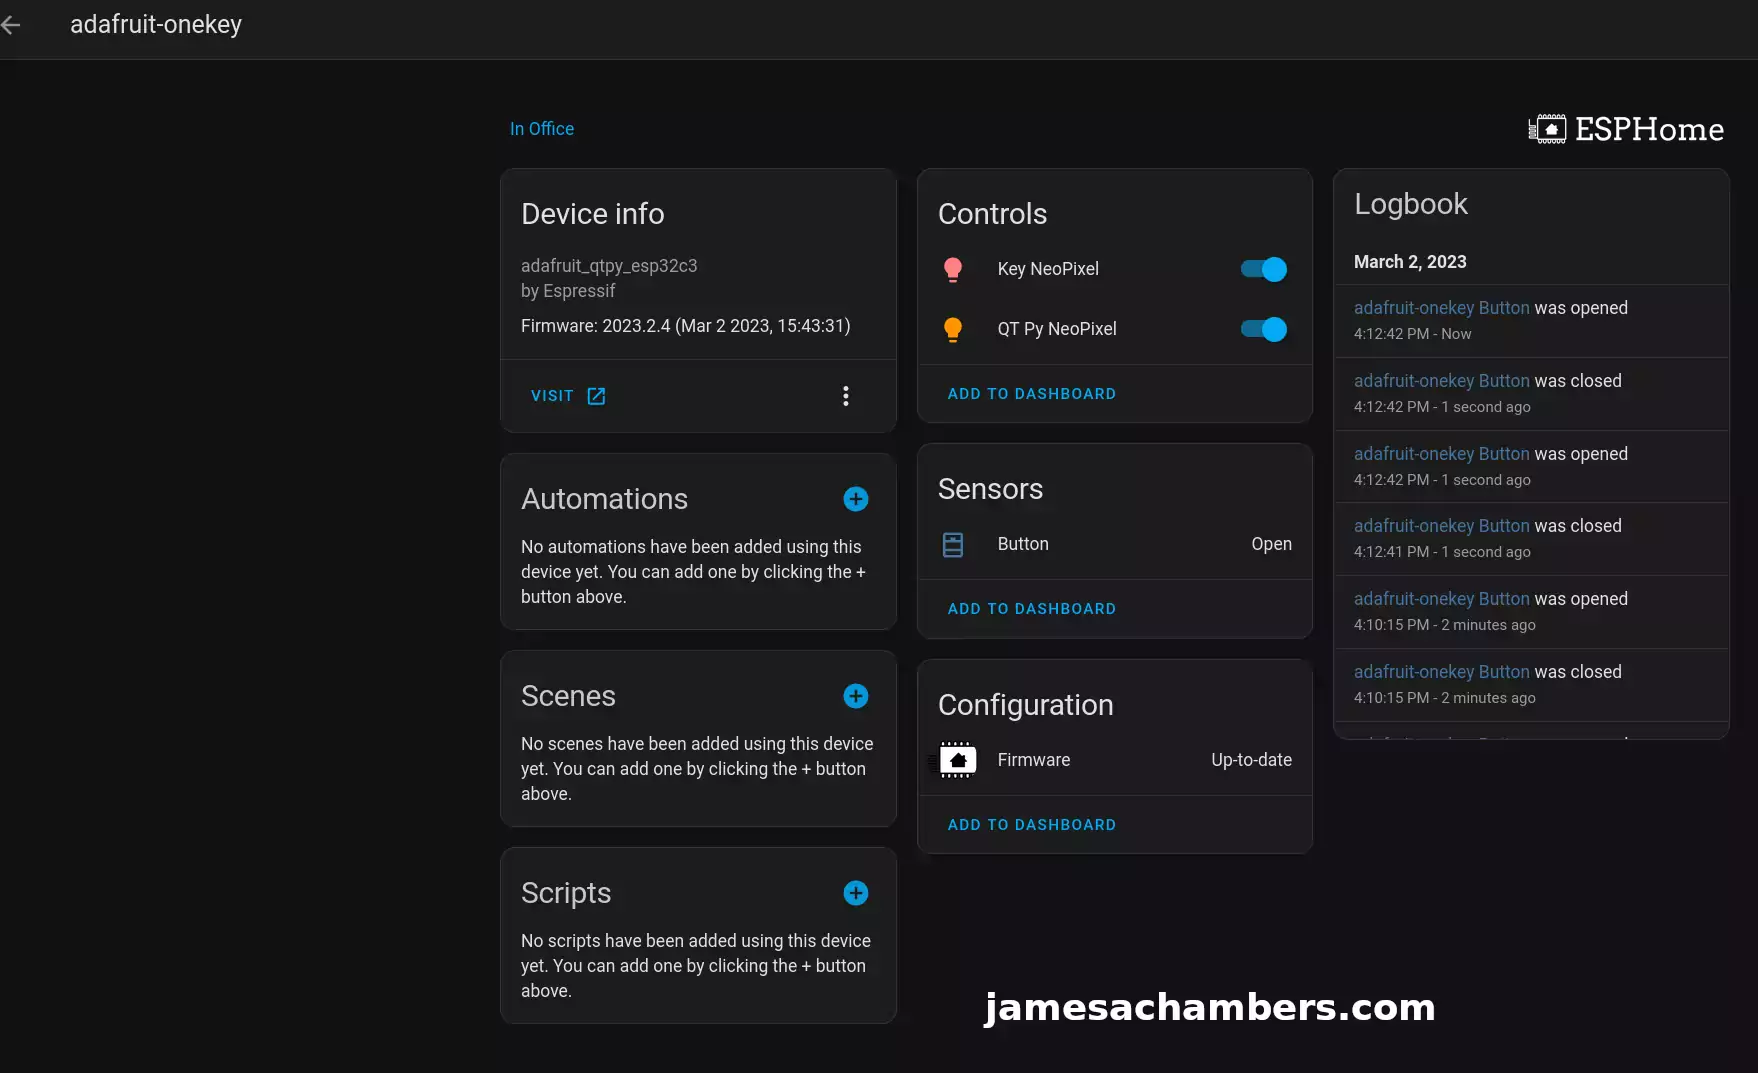Add Configuration to dashboard
The height and width of the screenshot is (1073, 1758).
point(1032,825)
